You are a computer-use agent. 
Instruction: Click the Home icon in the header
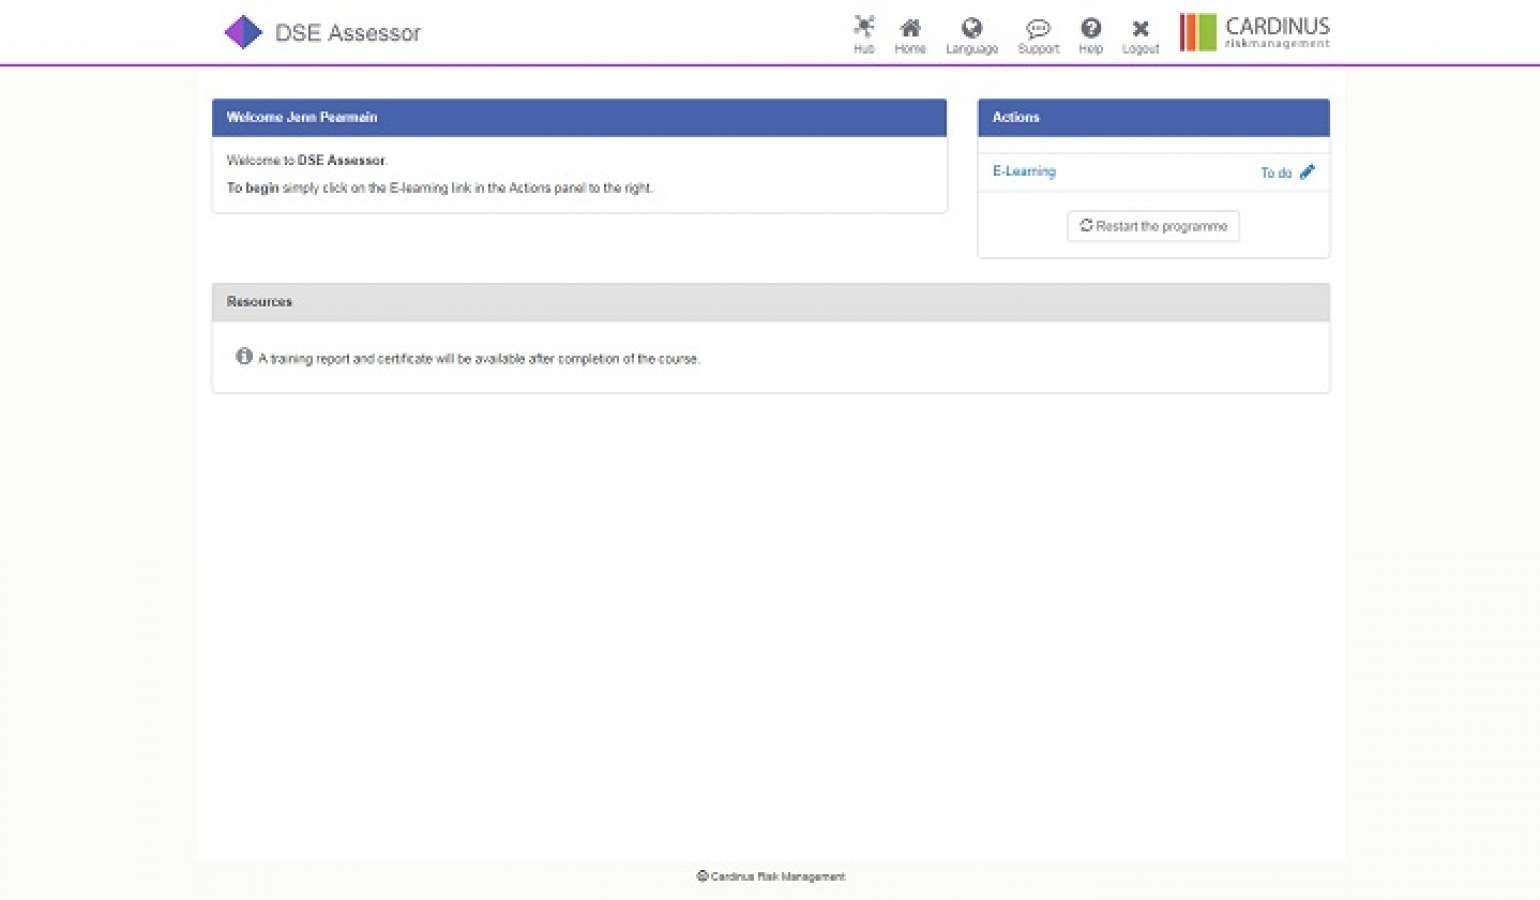(x=910, y=28)
